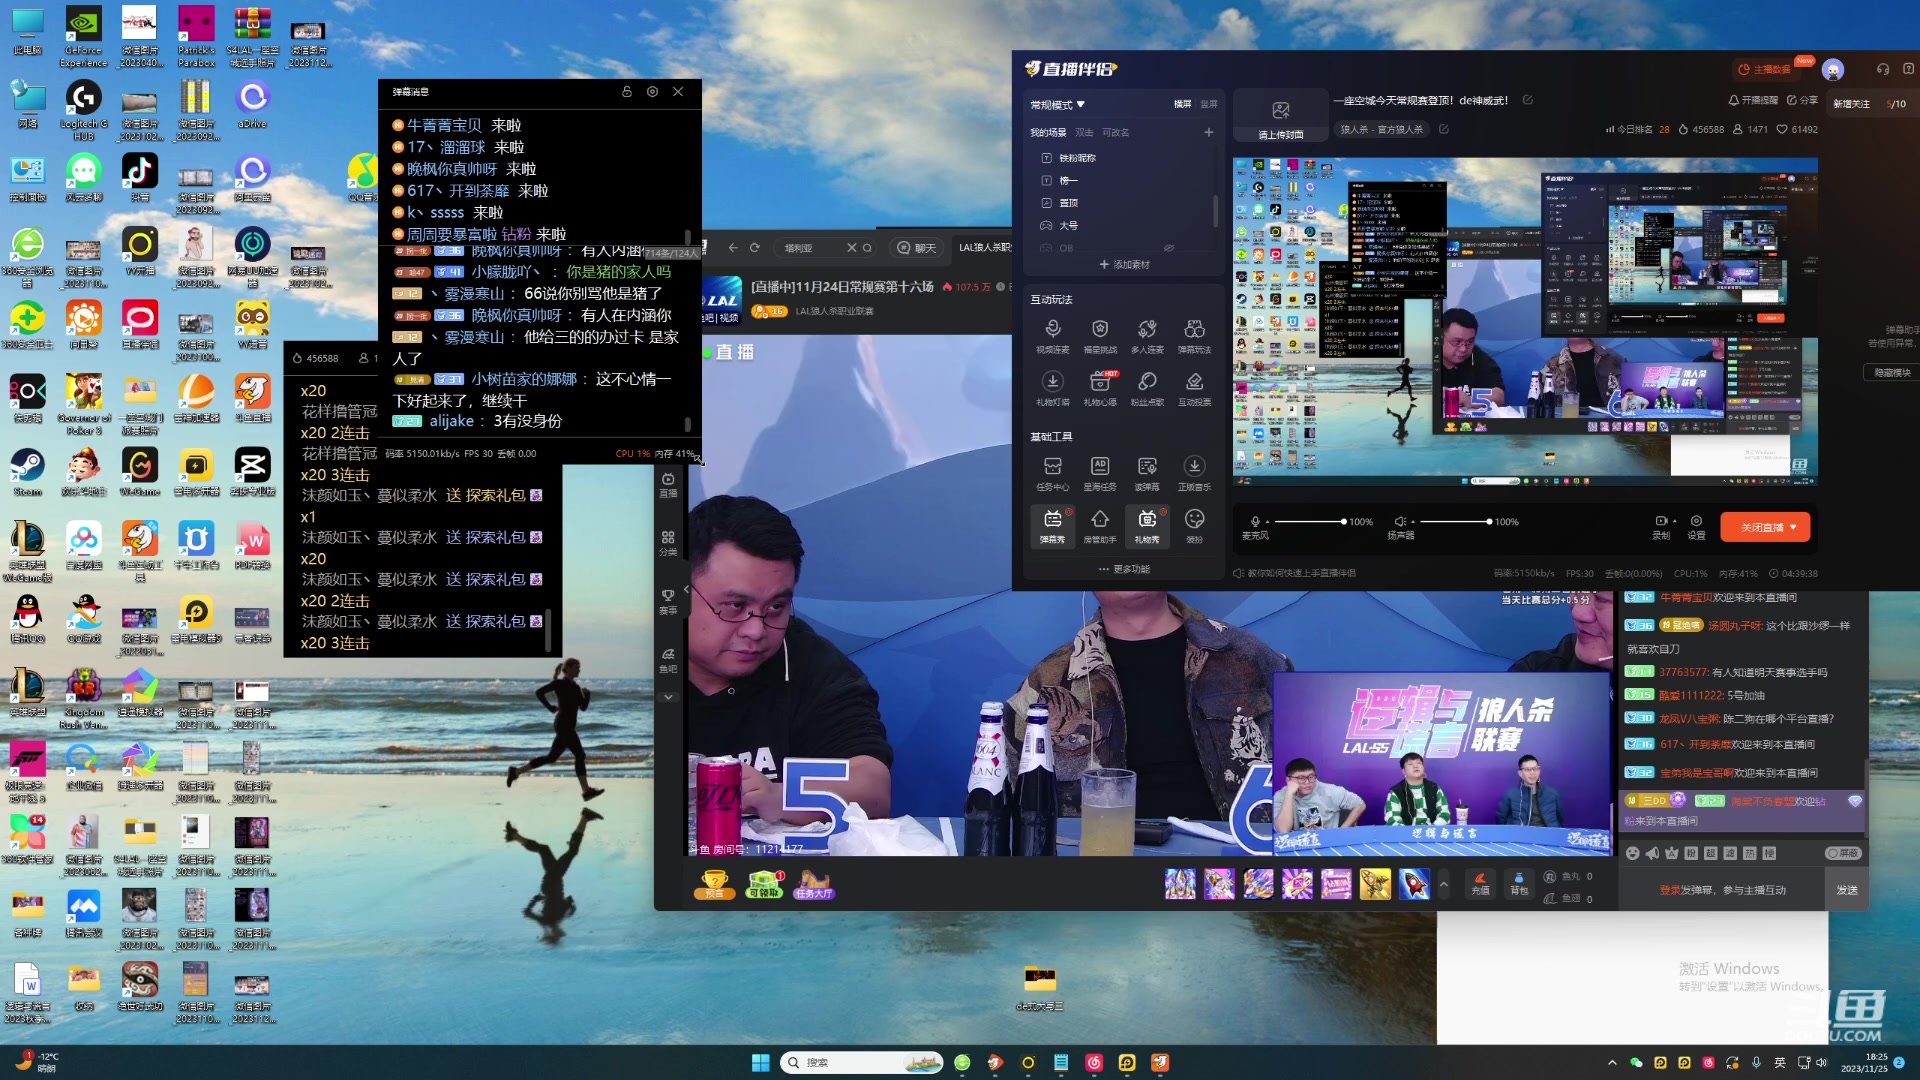The width and height of the screenshot is (1920, 1080).
Task: Open 正版音乐 licensed music icon
Action: pyautogui.click(x=1194, y=473)
